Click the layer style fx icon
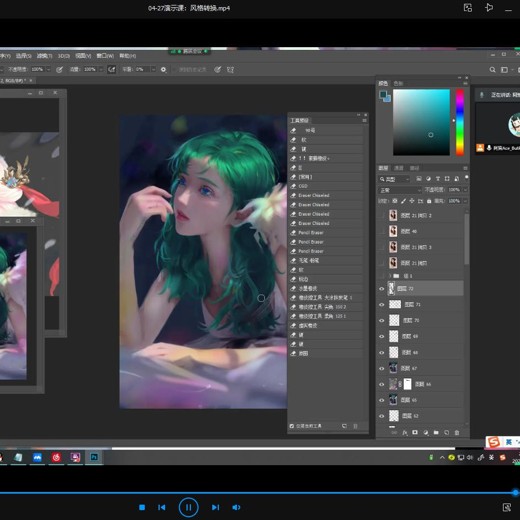 point(405,432)
